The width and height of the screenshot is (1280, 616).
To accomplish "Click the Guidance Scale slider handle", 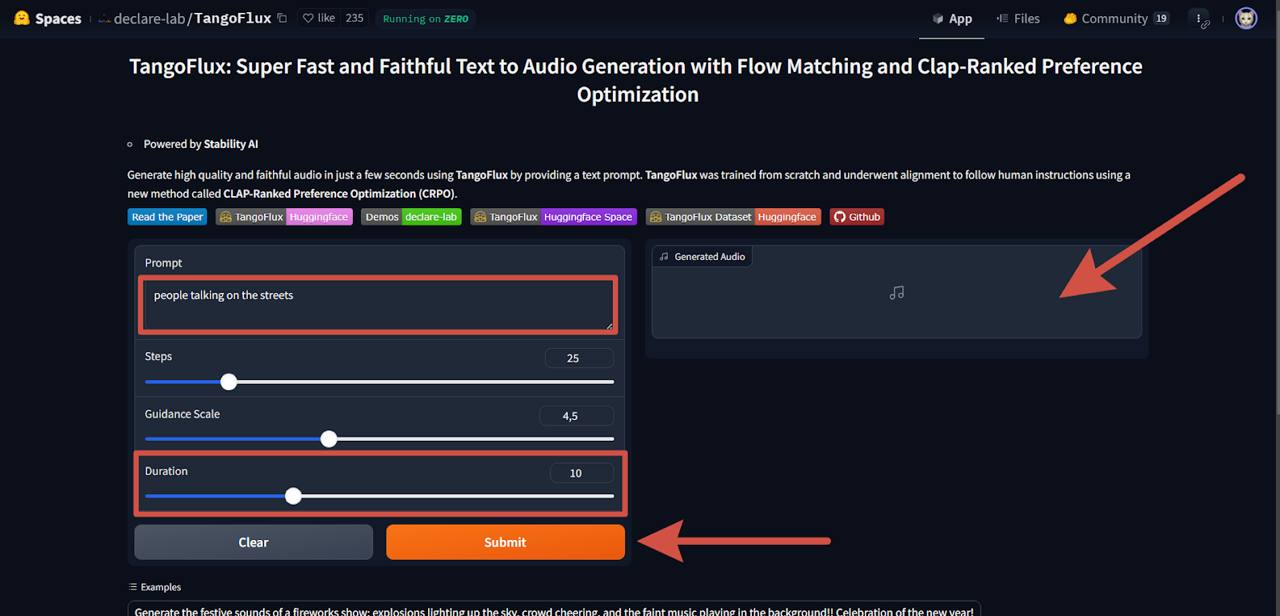I will (329, 439).
